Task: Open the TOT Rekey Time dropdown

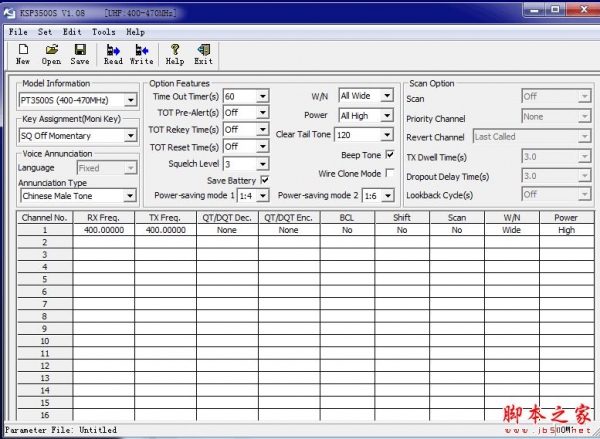Action: (x=262, y=130)
